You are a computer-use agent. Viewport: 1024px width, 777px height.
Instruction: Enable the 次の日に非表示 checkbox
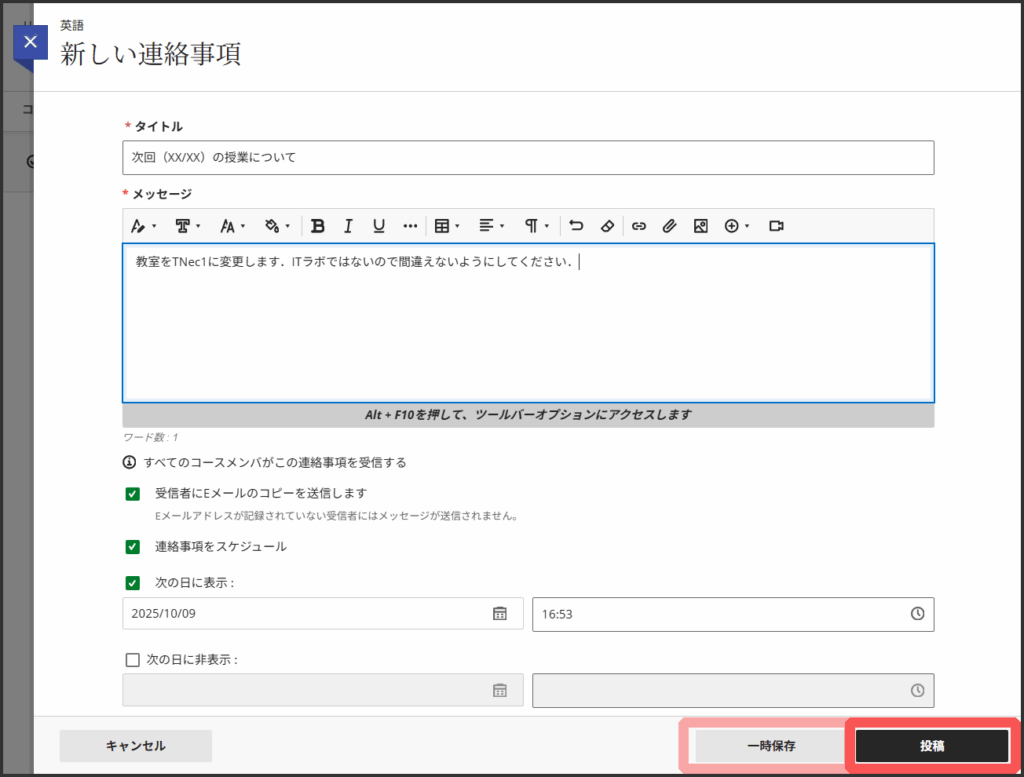click(133, 660)
